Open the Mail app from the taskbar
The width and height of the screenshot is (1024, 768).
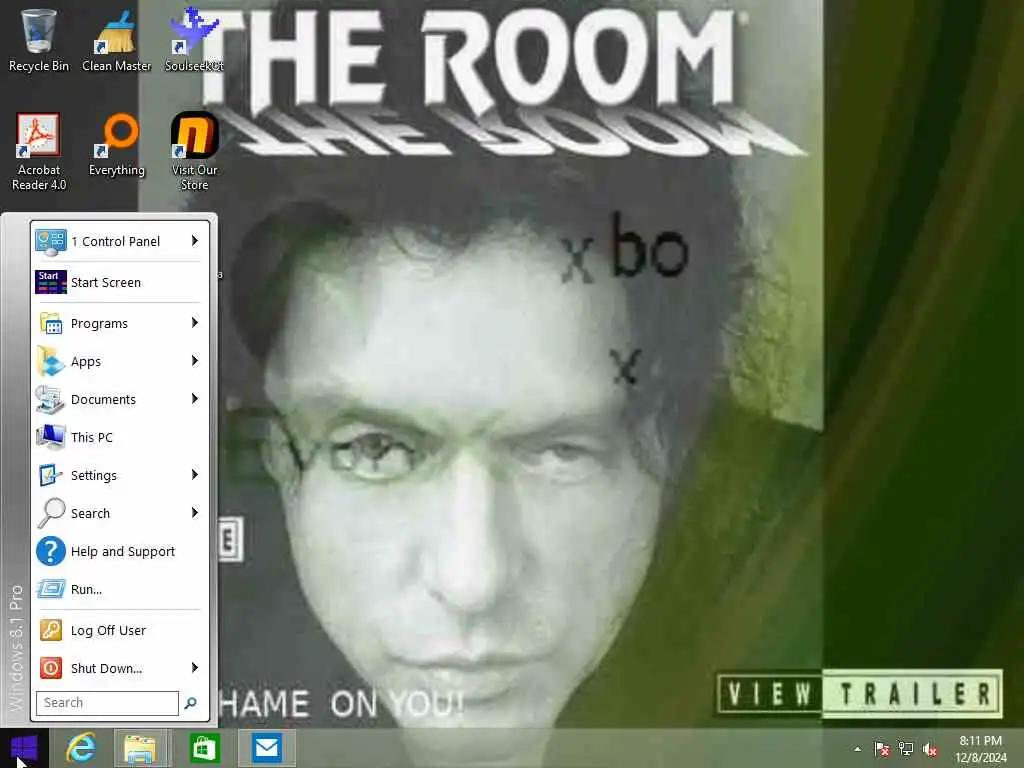point(266,748)
